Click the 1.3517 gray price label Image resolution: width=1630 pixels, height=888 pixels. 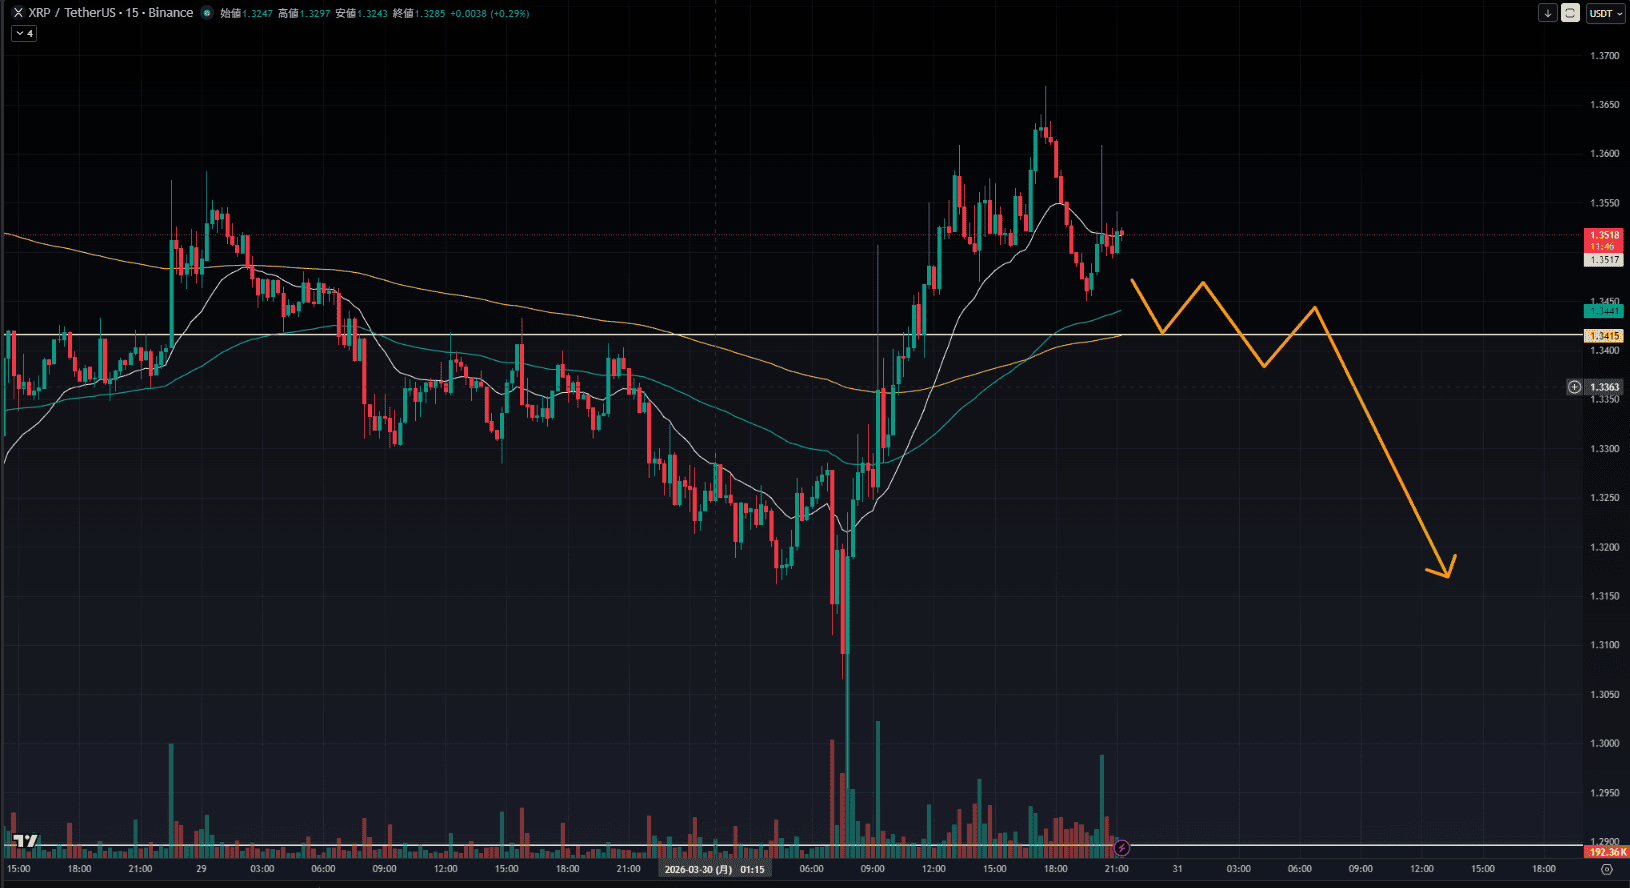pyautogui.click(x=1604, y=260)
